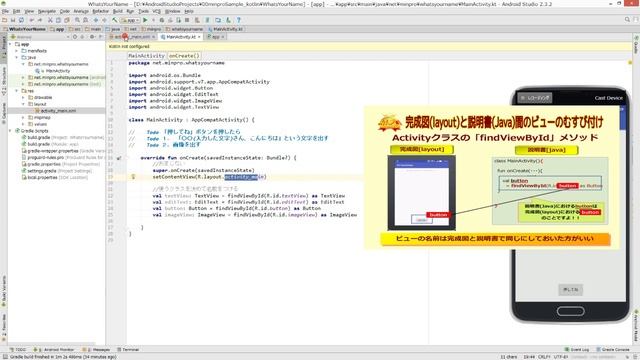Viewport: 640px width, 360px height.
Task: Open the Android project view dropdown
Action: point(41,37)
